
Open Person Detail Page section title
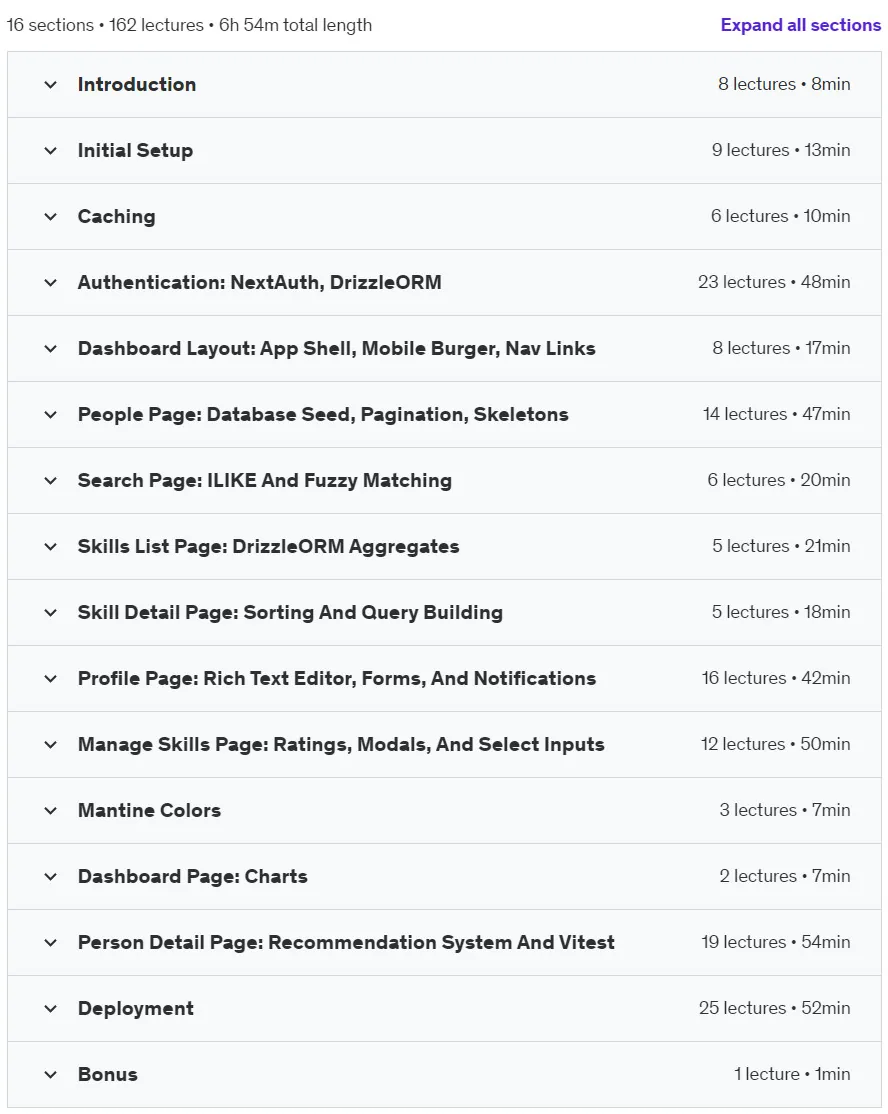click(x=346, y=943)
